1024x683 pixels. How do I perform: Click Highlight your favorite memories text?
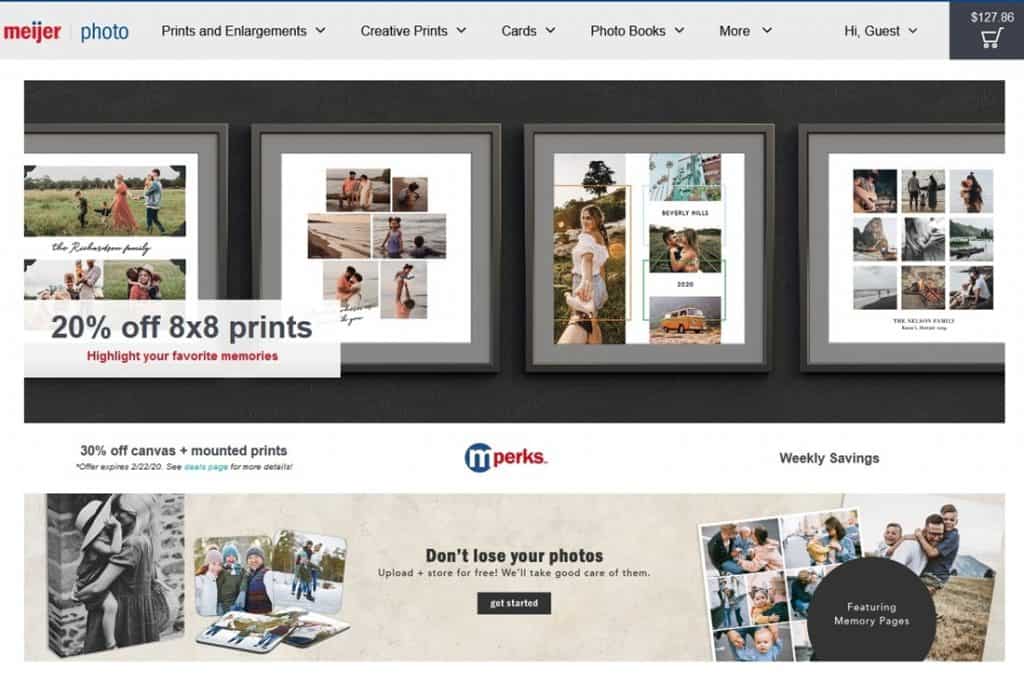pos(182,356)
